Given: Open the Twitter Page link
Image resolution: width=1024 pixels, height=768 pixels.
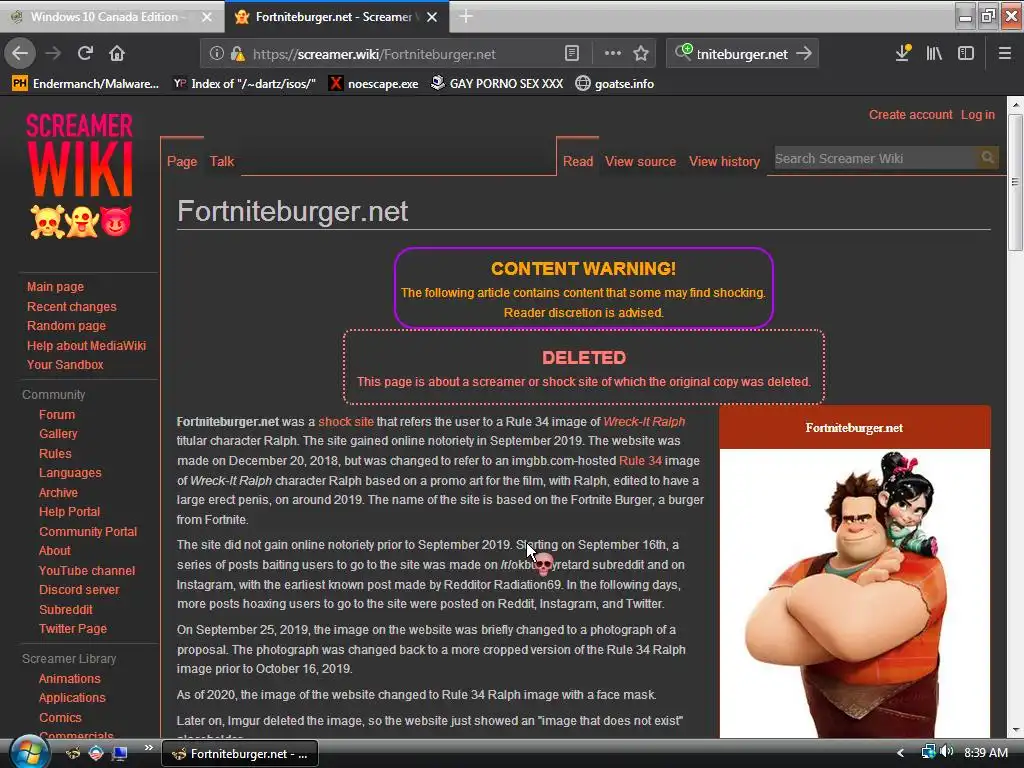Looking at the screenshot, I should [72, 629].
